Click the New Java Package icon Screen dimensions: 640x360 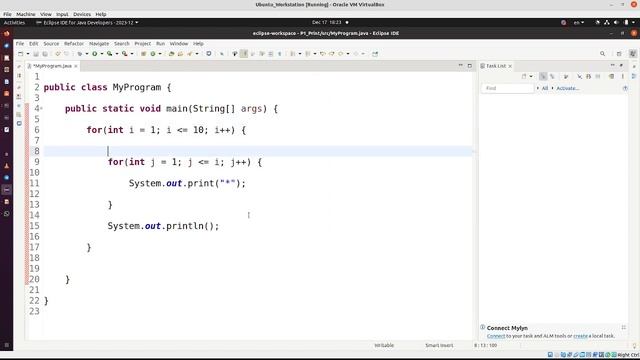click(x=143, y=54)
